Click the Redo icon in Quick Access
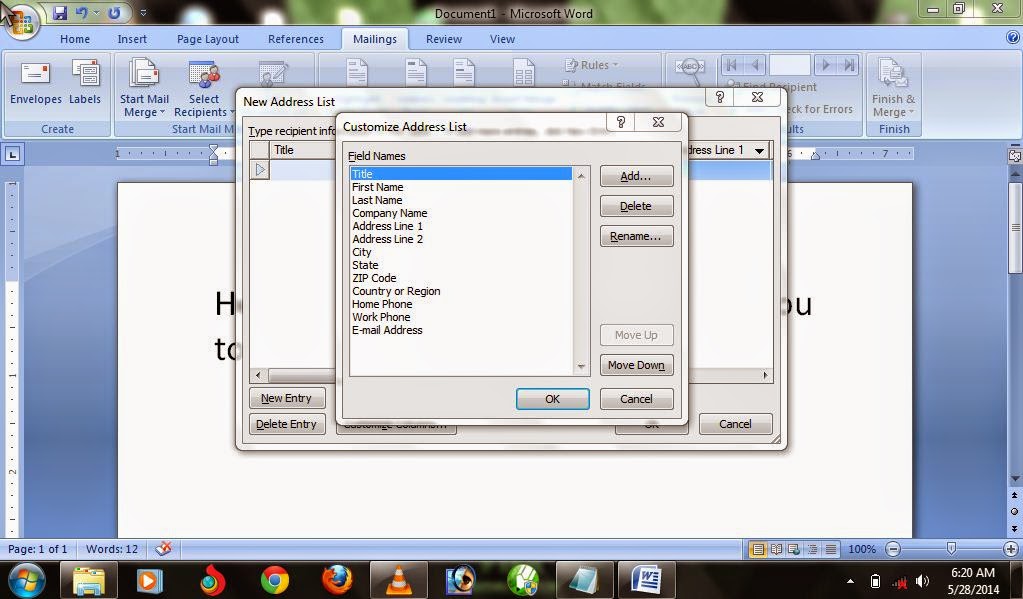The height and width of the screenshot is (599, 1023). tap(114, 12)
